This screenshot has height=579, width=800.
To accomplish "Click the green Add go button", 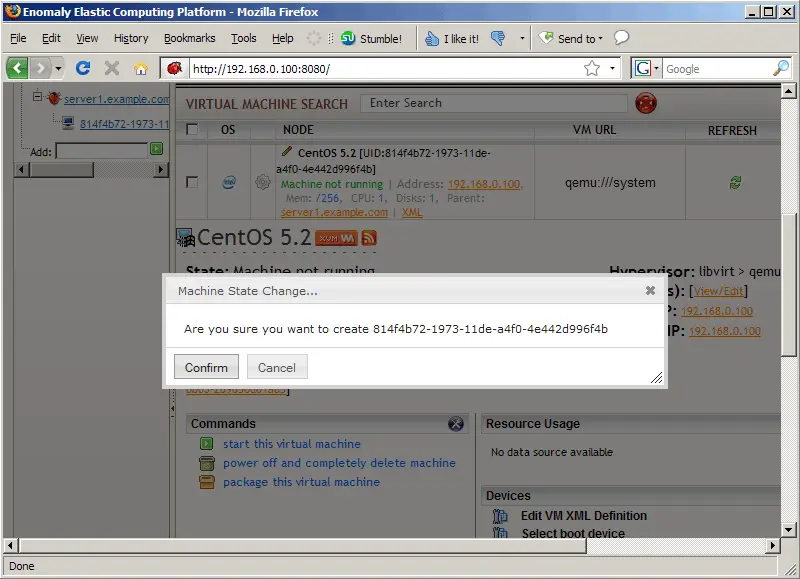I will point(157,148).
